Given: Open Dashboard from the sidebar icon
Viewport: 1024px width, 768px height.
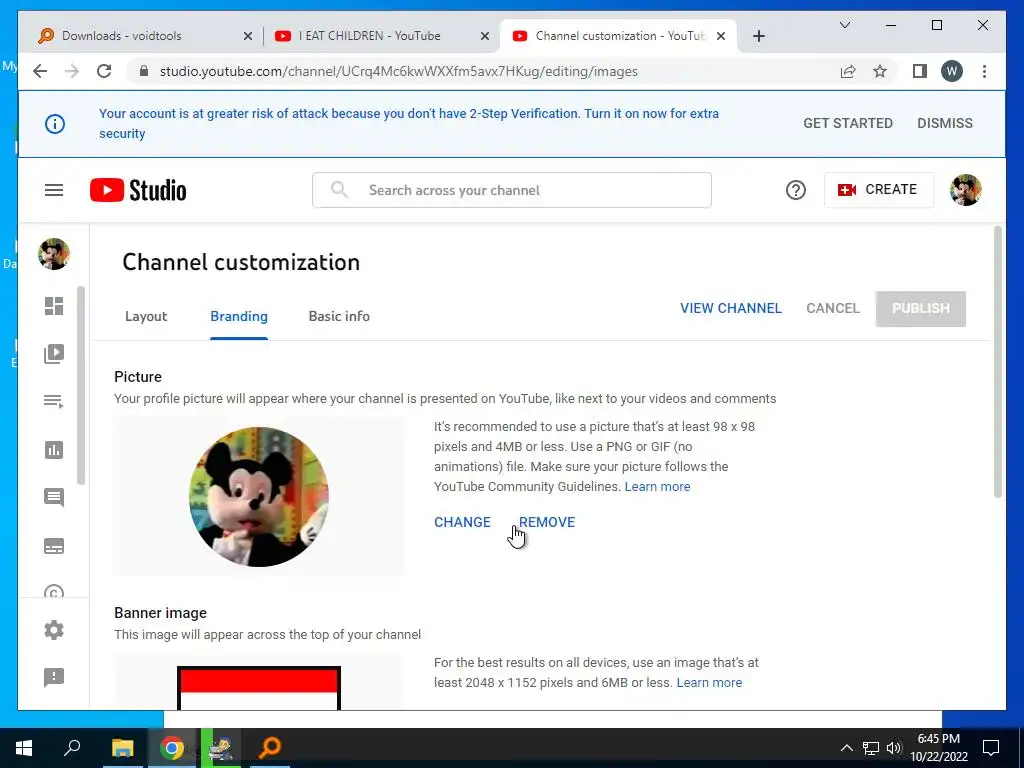Looking at the screenshot, I should pos(54,306).
